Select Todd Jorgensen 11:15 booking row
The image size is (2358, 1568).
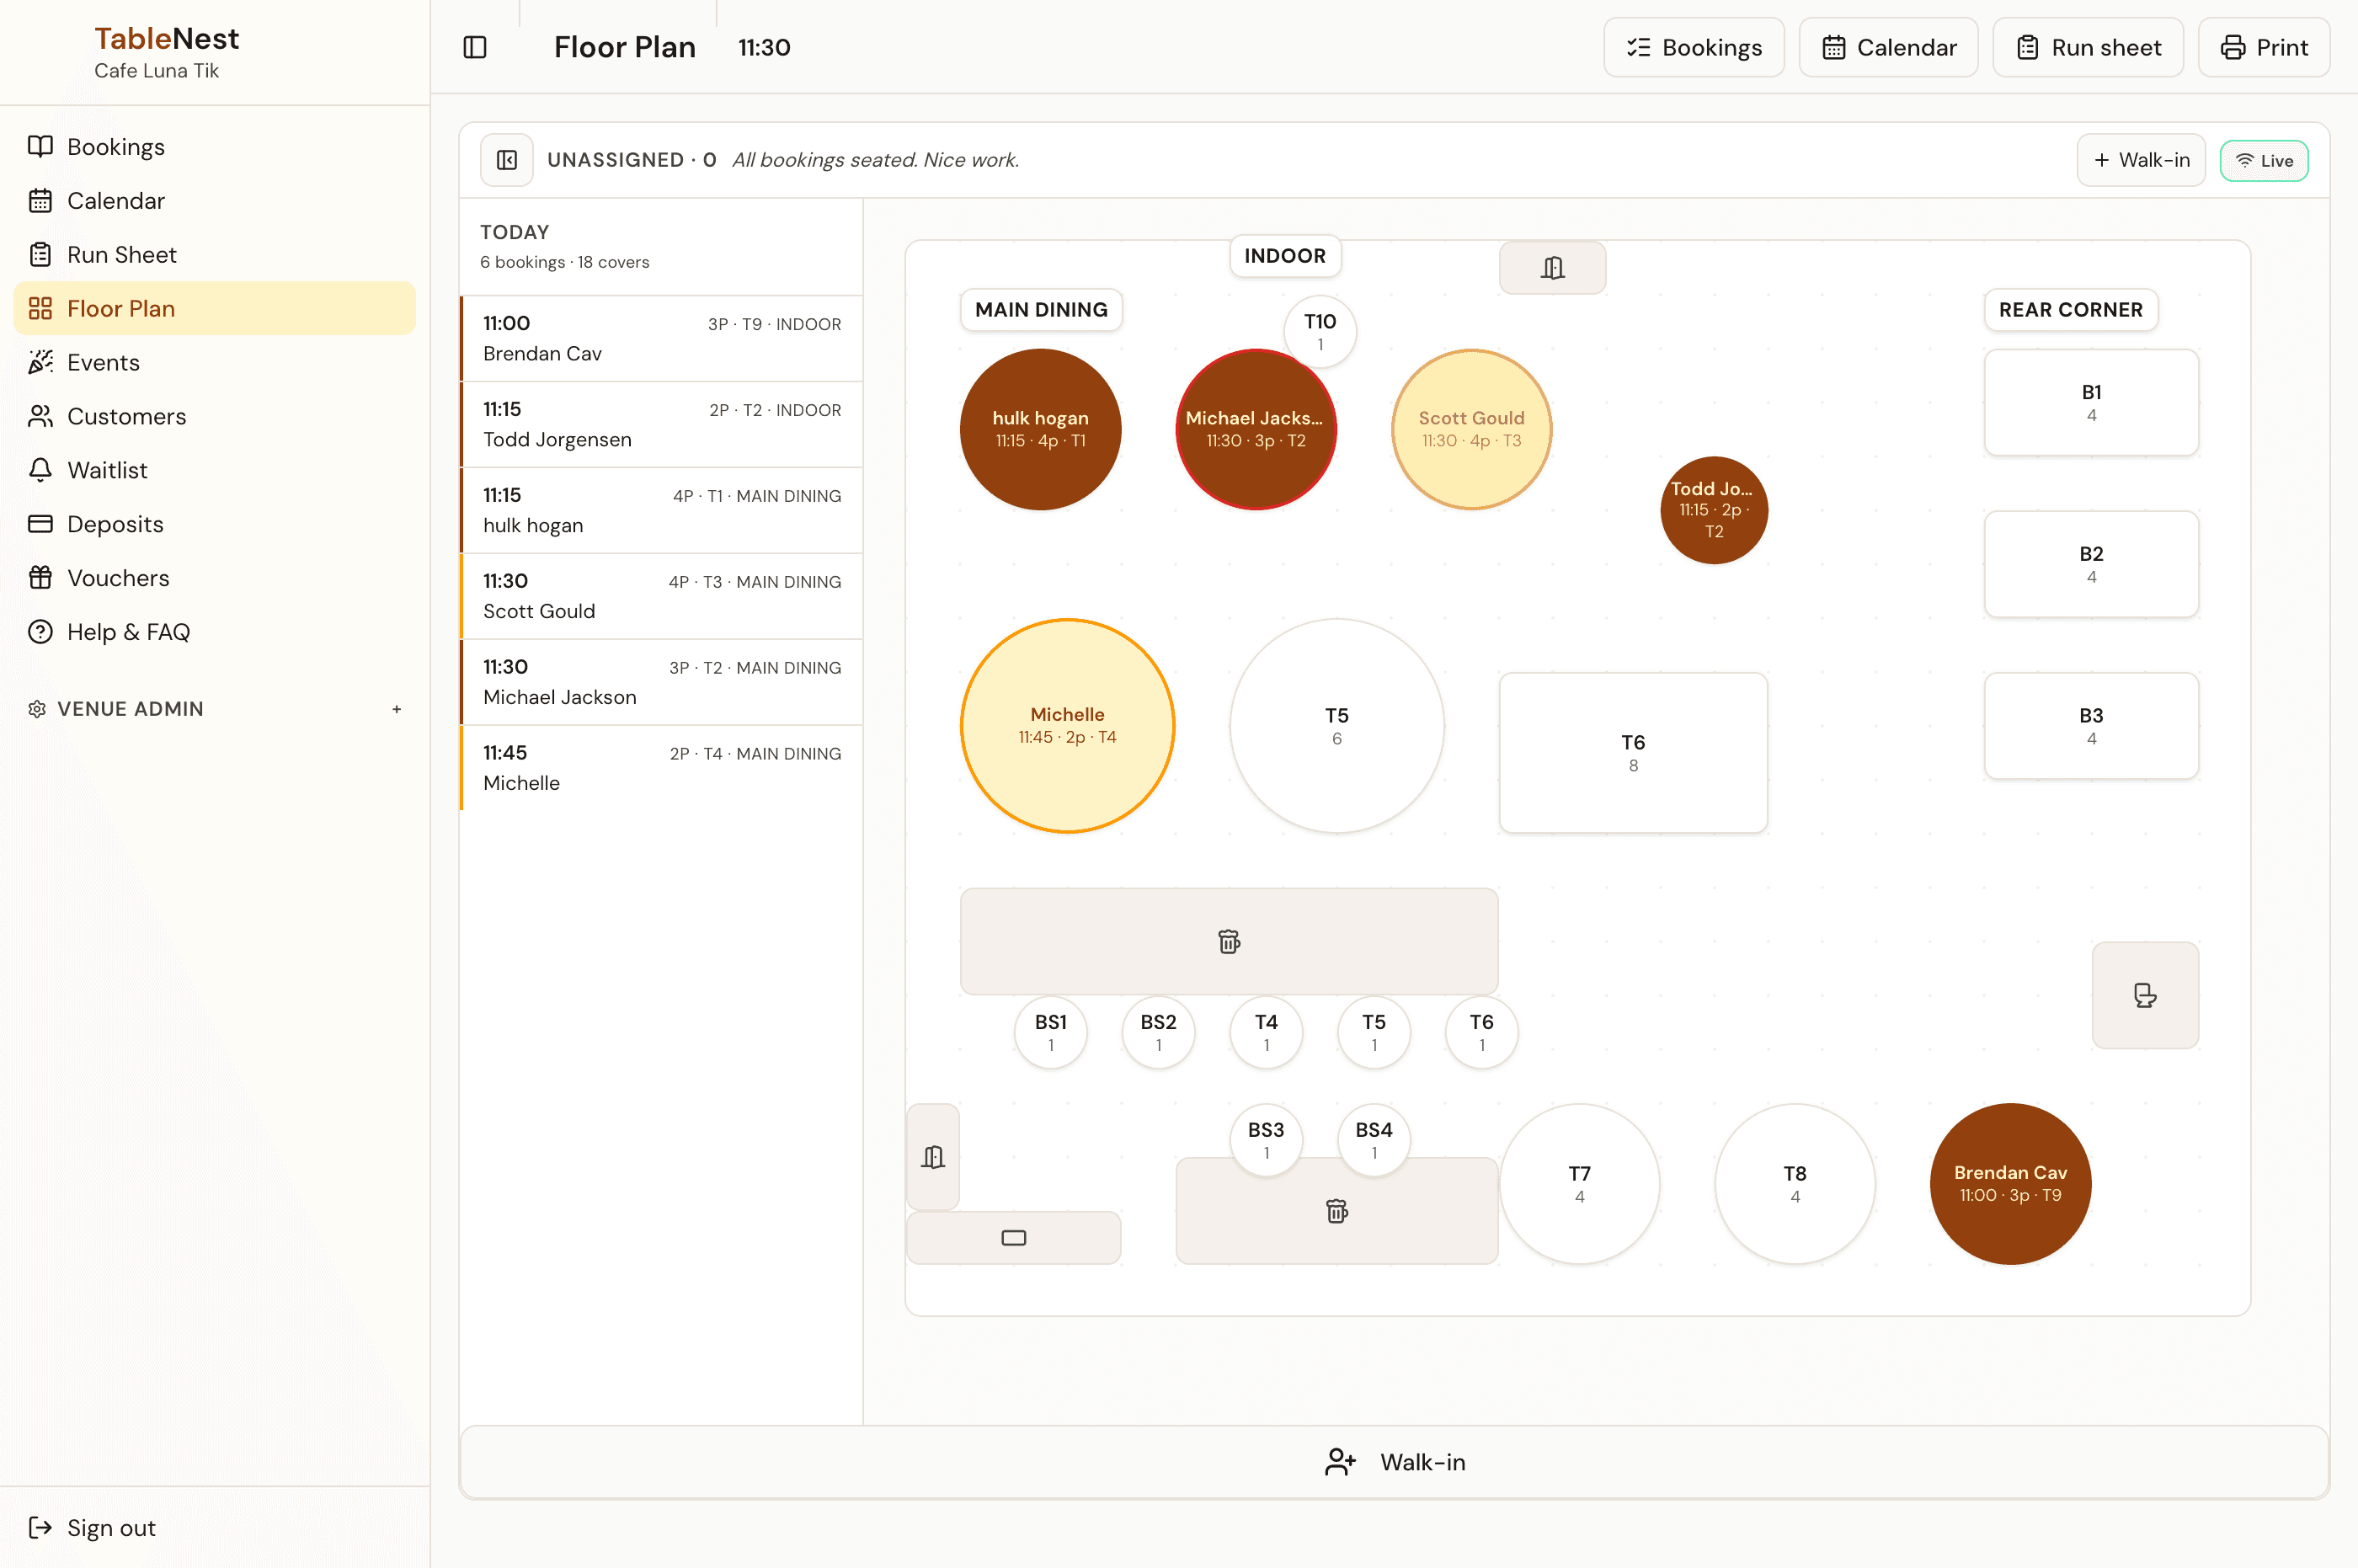[x=661, y=424]
